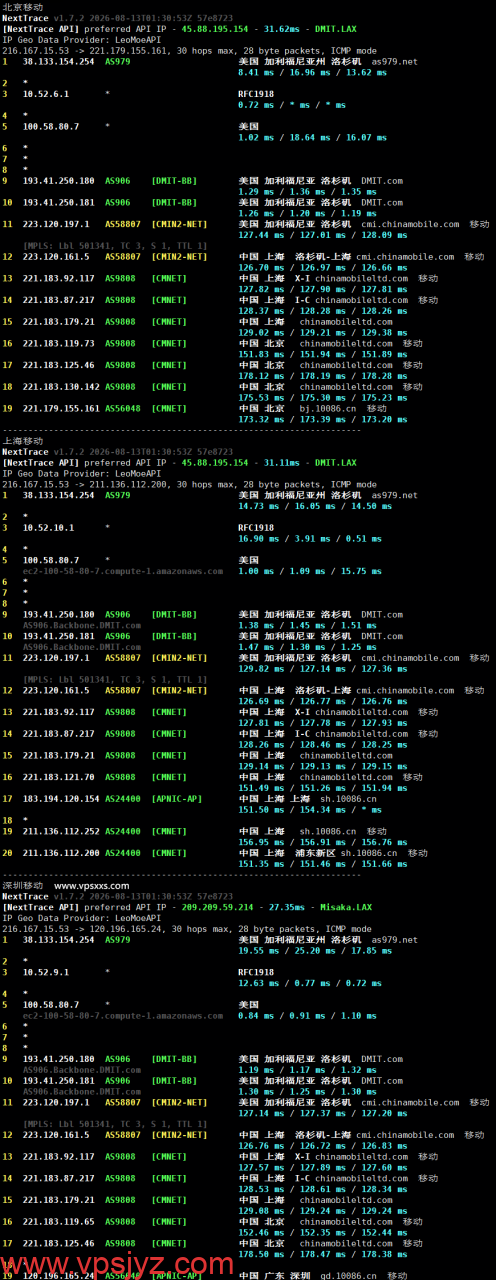The height and width of the screenshot is (1280, 496).
Task: Select the bj.10086.cn hostname
Action: [x=323, y=408]
